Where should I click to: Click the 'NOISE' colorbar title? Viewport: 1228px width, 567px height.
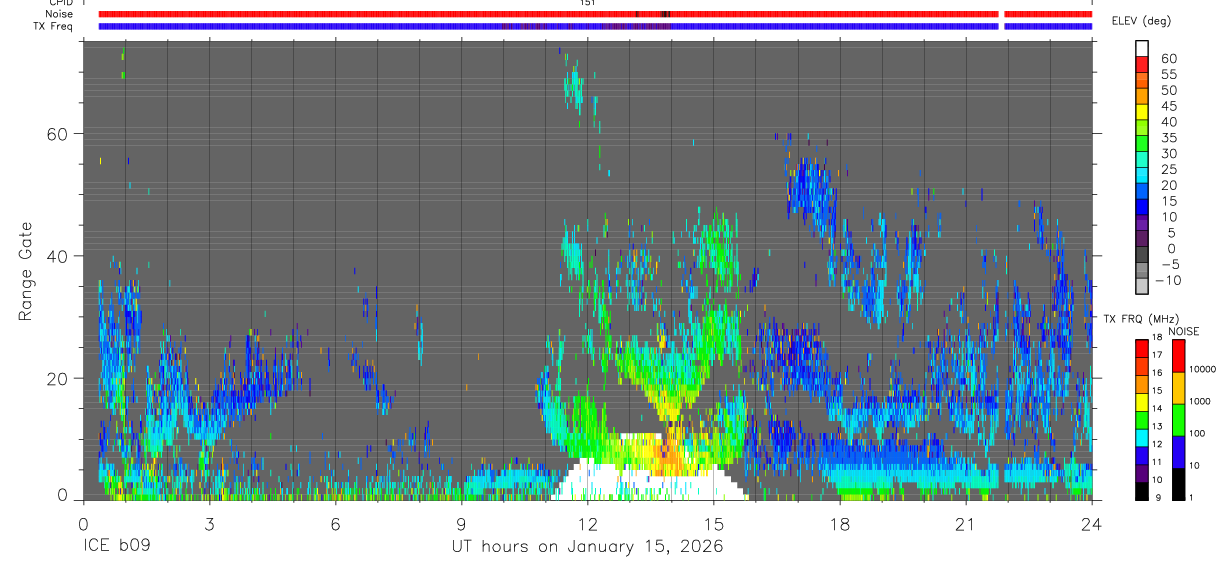1183,331
